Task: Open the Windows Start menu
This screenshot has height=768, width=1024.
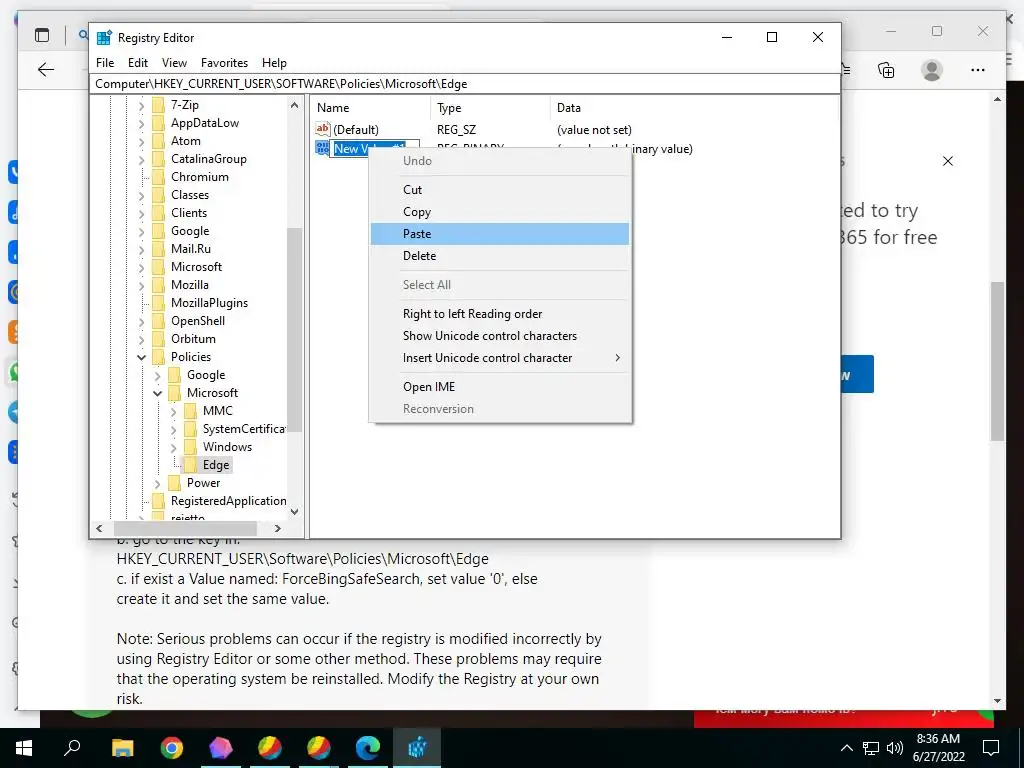Action: point(24,748)
